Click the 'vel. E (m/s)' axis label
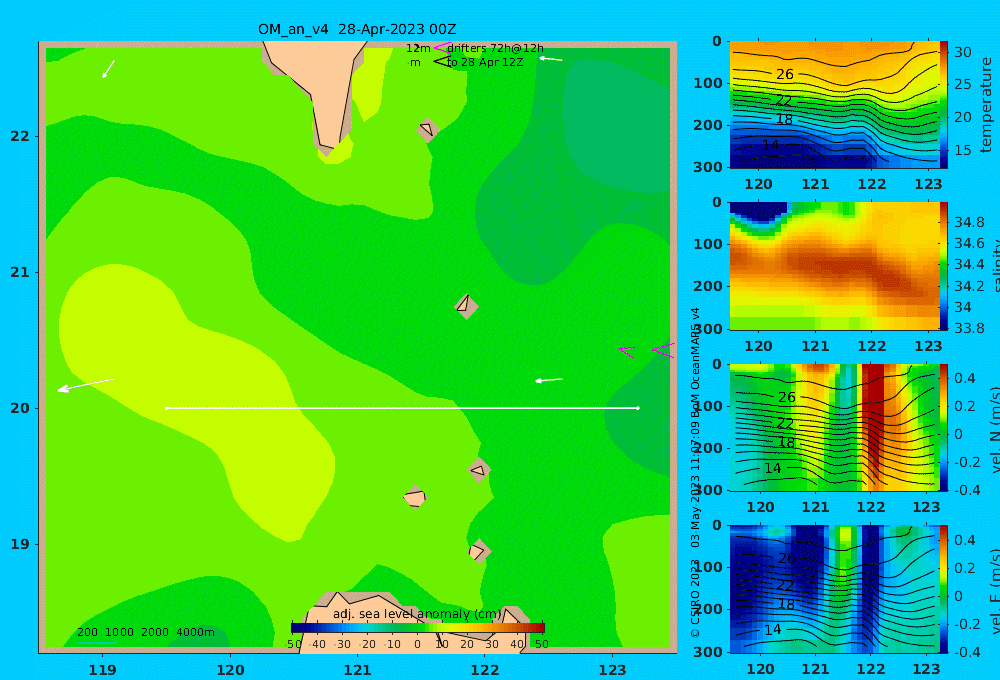This screenshot has width=1000, height=680. [995, 591]
